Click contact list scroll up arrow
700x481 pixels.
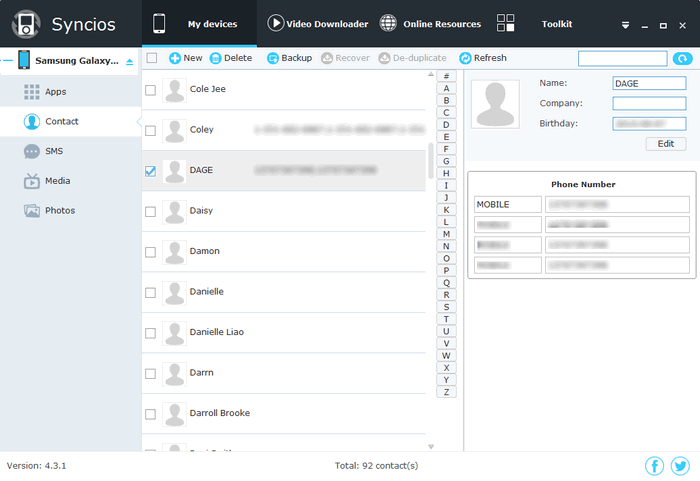pyautogui.click(x=431, y=74)
